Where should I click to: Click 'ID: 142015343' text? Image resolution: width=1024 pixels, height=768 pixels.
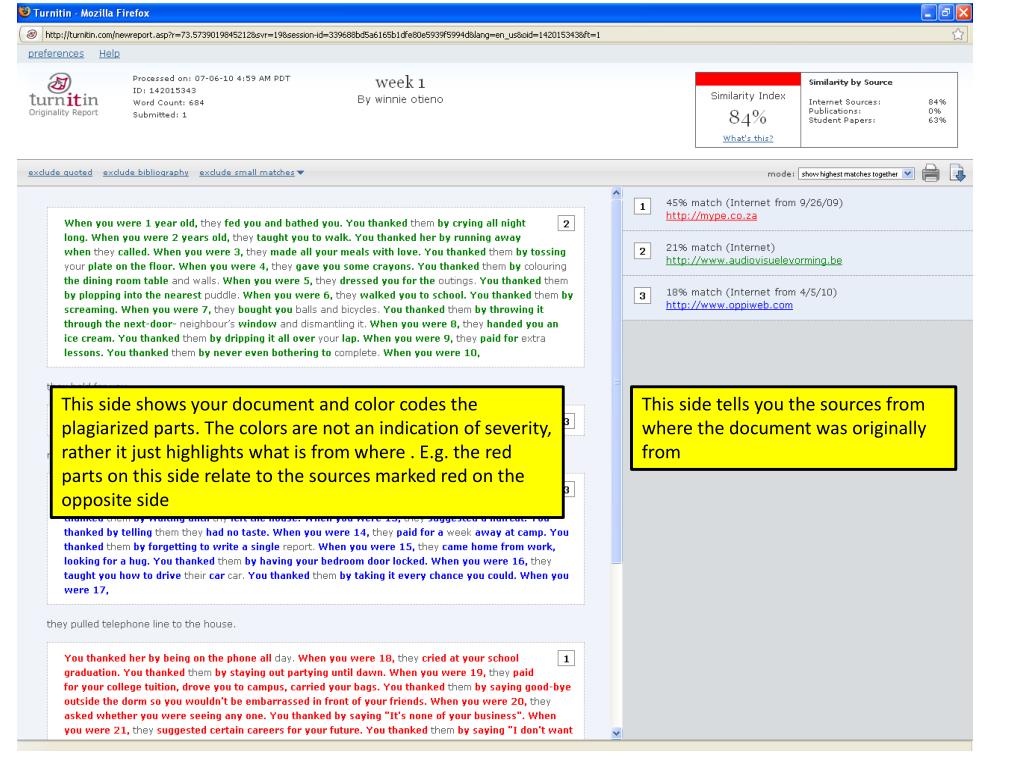coord(164,91)
